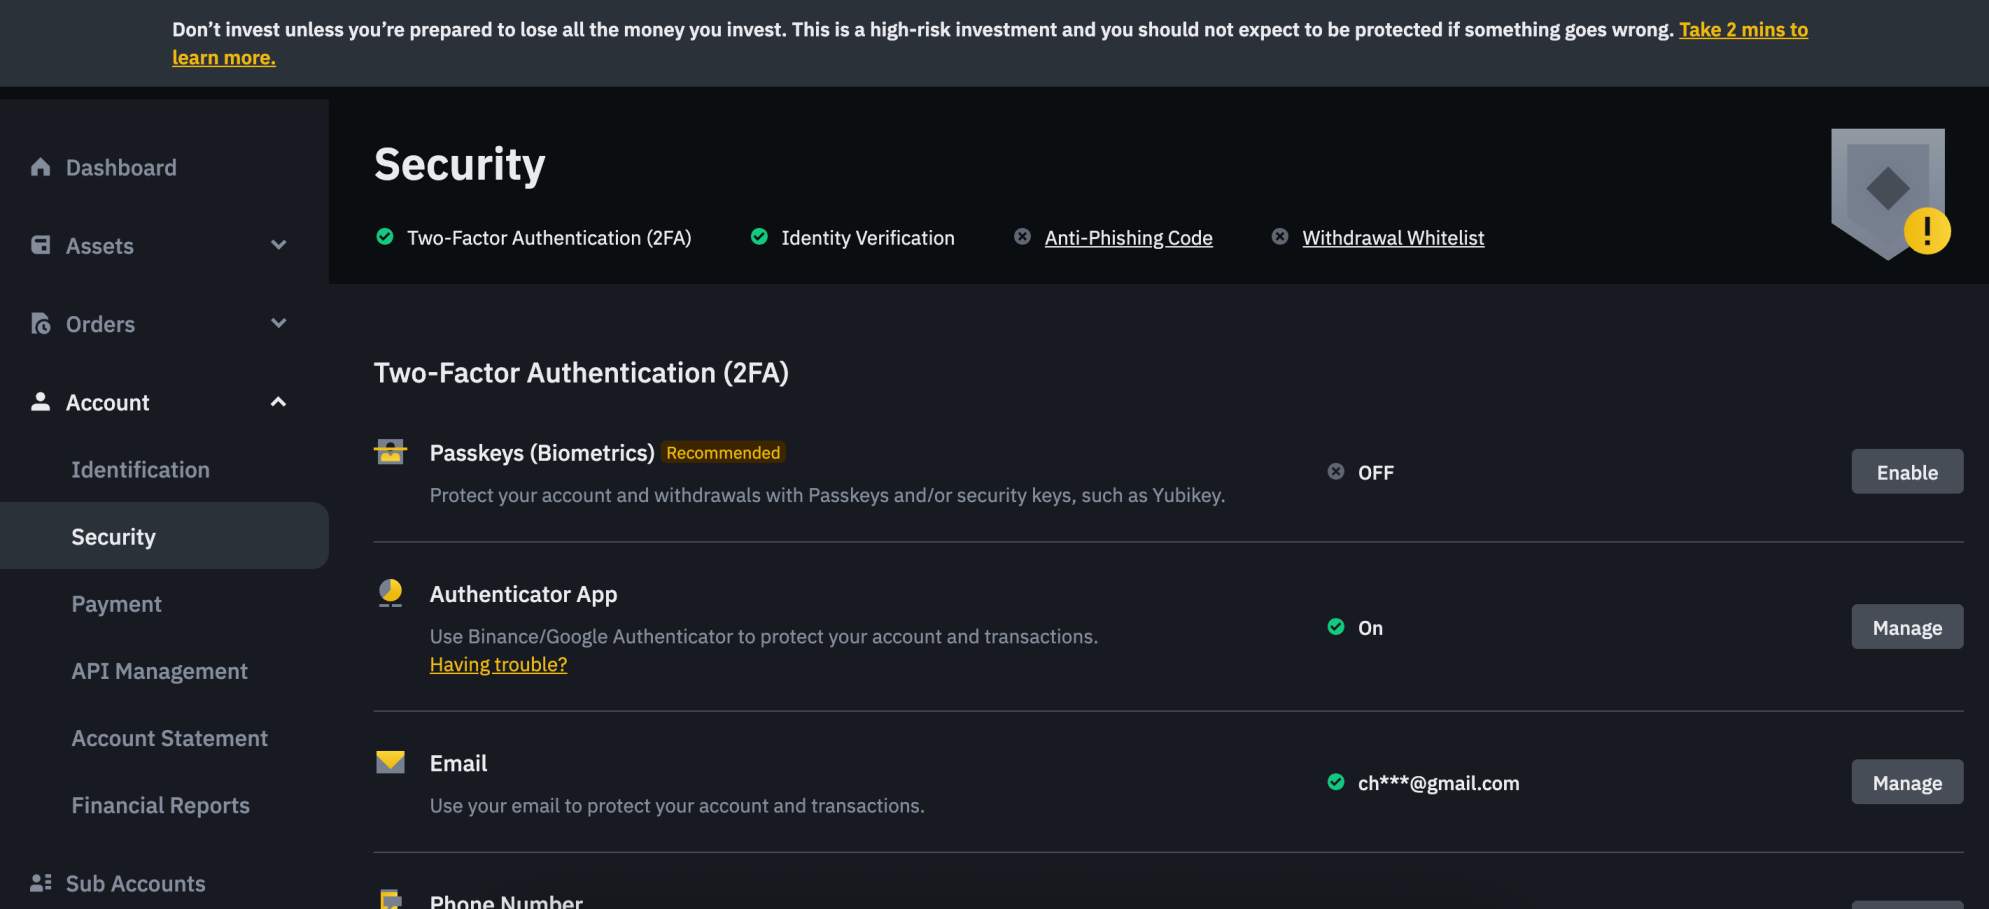The image size is (1989, 909).
Task: Open the Anti-Phishing Code link
Action: coord(1128,238)
